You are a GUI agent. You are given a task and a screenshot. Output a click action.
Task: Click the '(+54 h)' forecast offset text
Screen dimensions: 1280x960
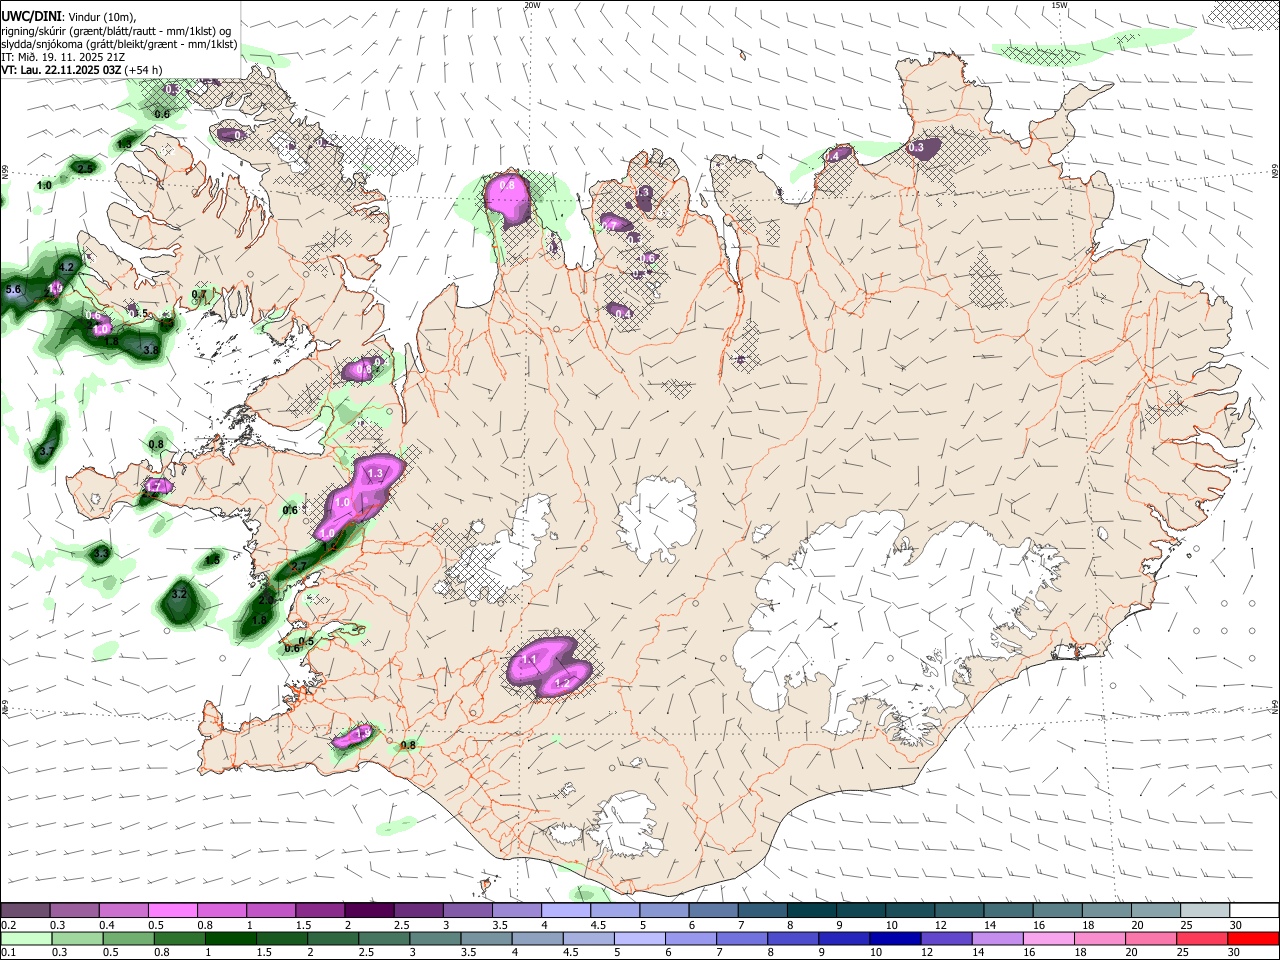[x=144, y=70]
